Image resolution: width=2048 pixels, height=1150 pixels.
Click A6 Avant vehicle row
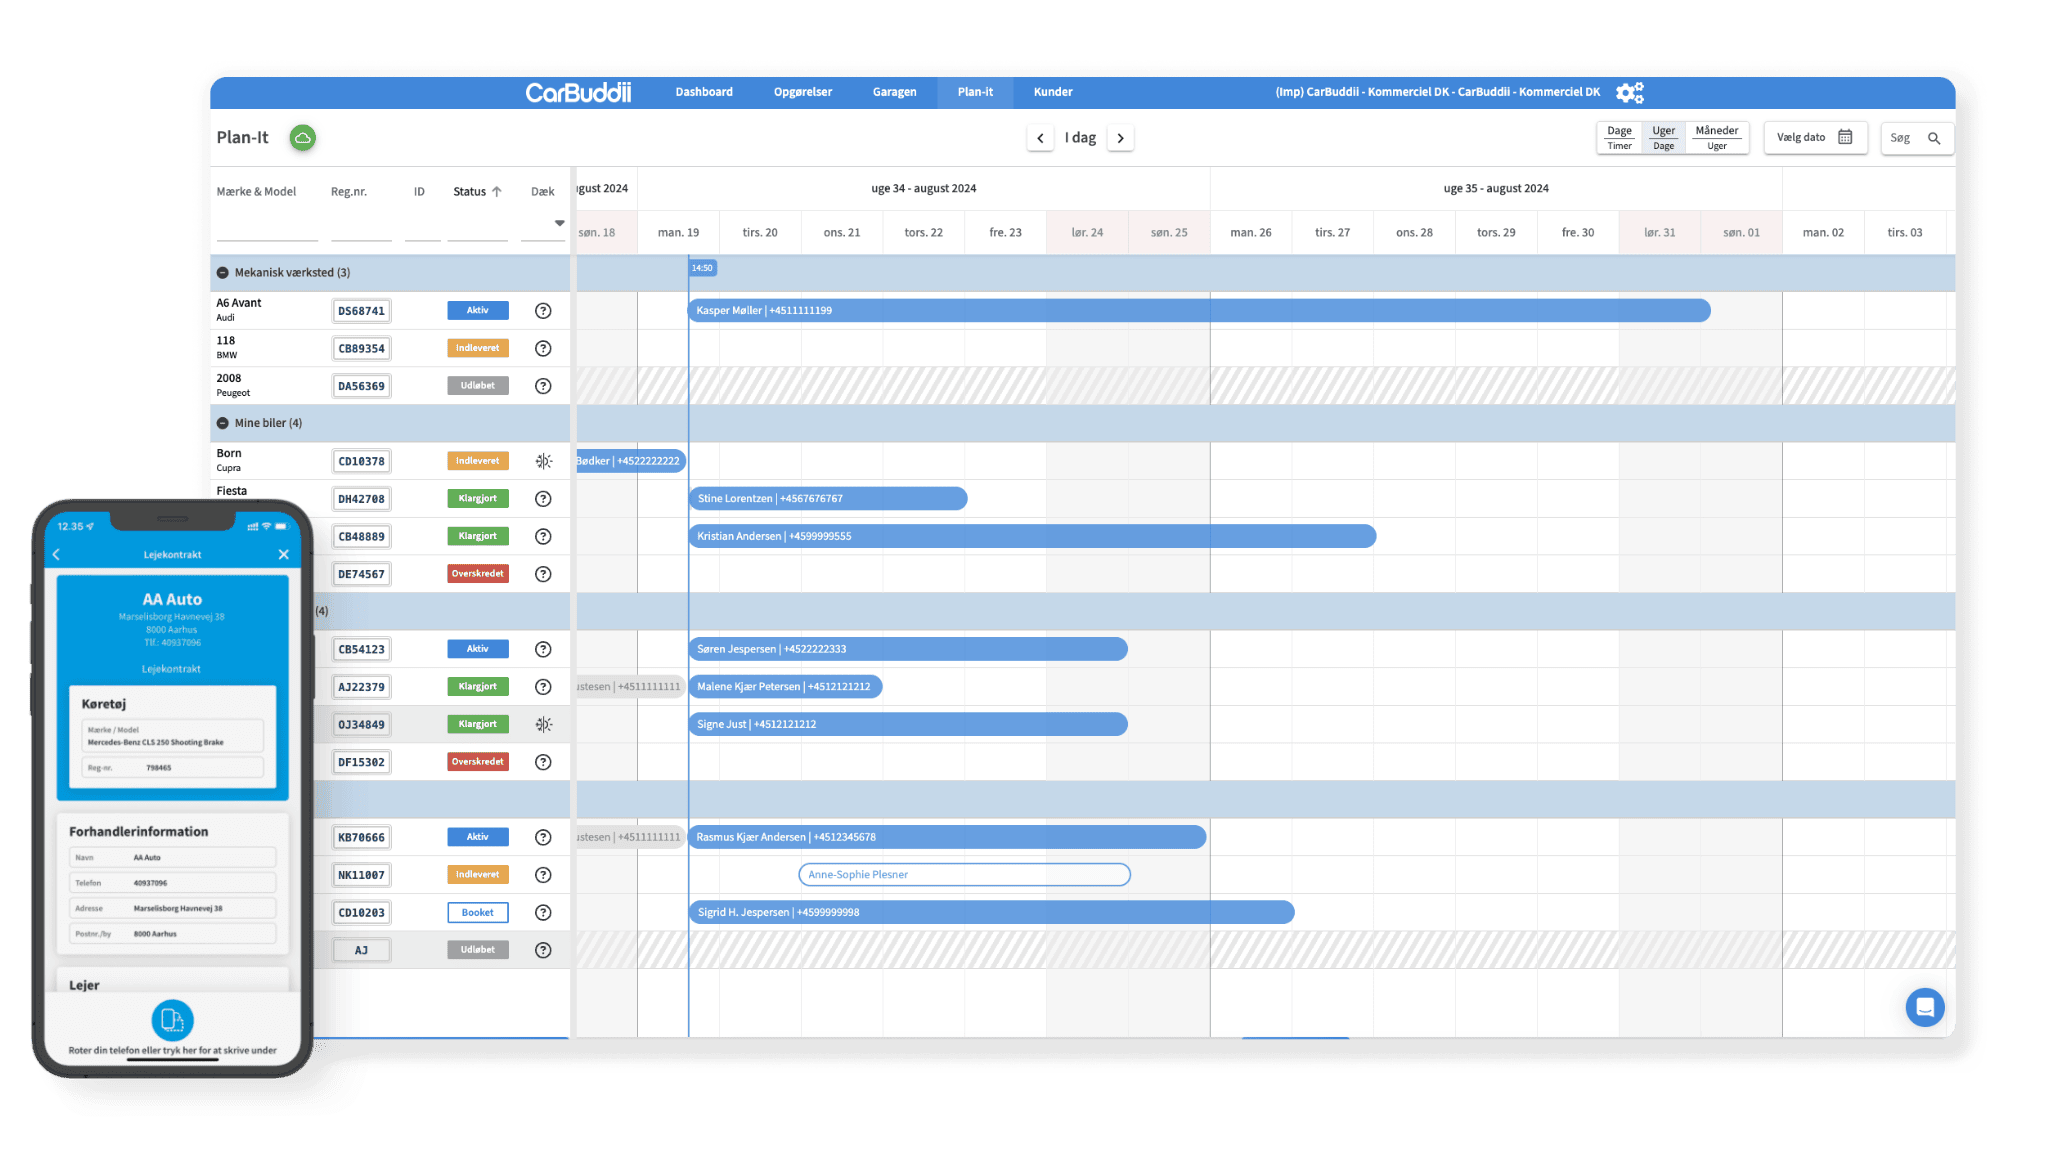[x=390, y=311]
